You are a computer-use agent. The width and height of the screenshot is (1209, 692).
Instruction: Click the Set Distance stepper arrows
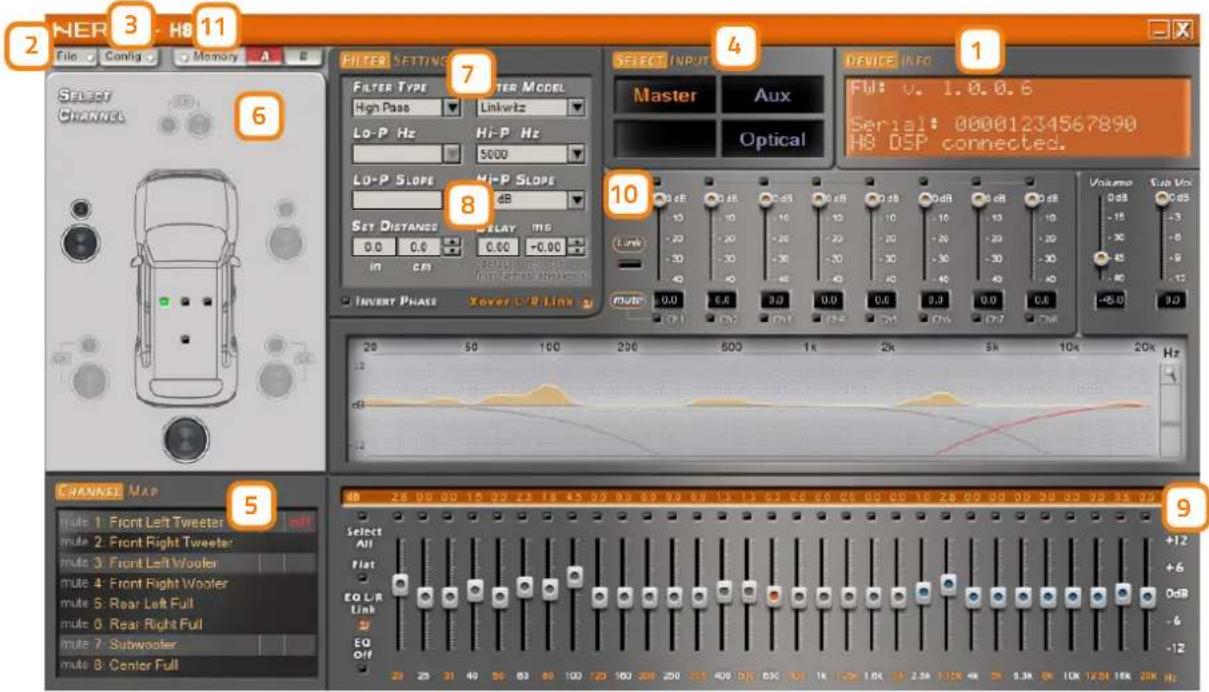[x=451, y=246]
